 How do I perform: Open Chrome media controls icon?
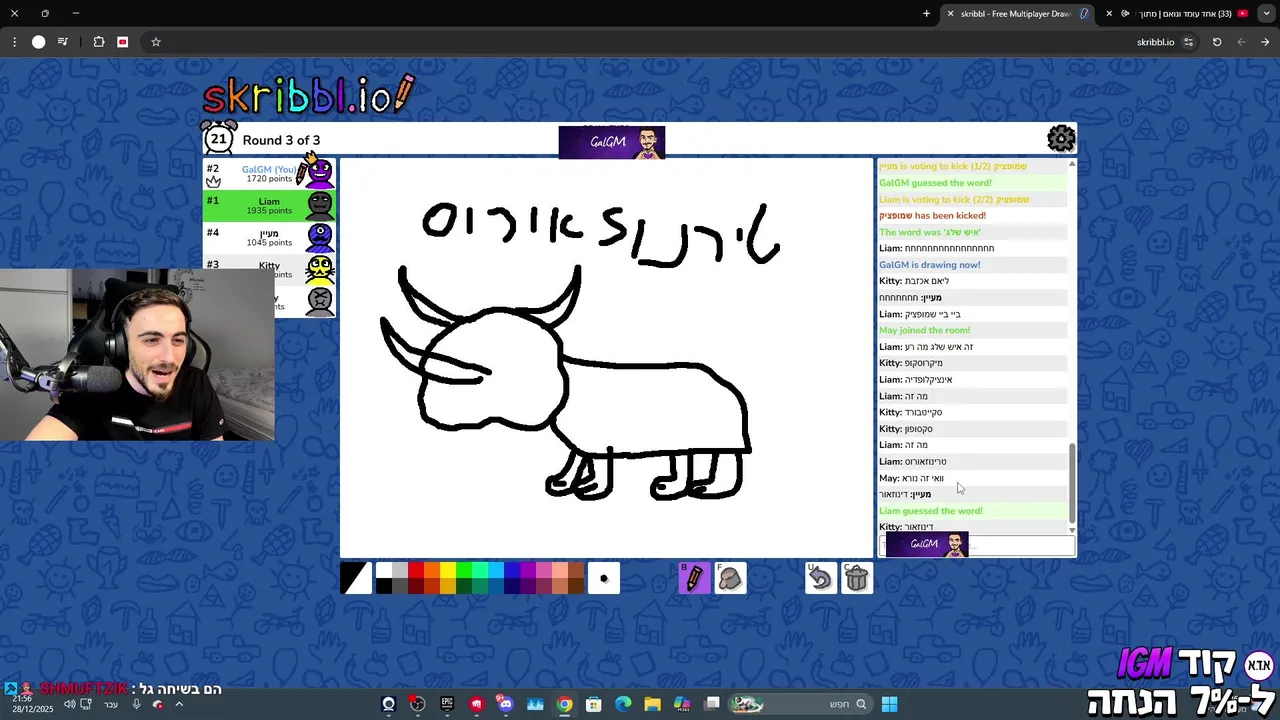pos(63,42)
